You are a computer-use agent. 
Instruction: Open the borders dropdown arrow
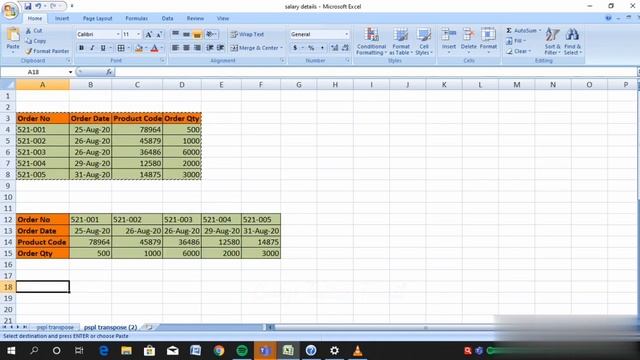pos(128,48)
